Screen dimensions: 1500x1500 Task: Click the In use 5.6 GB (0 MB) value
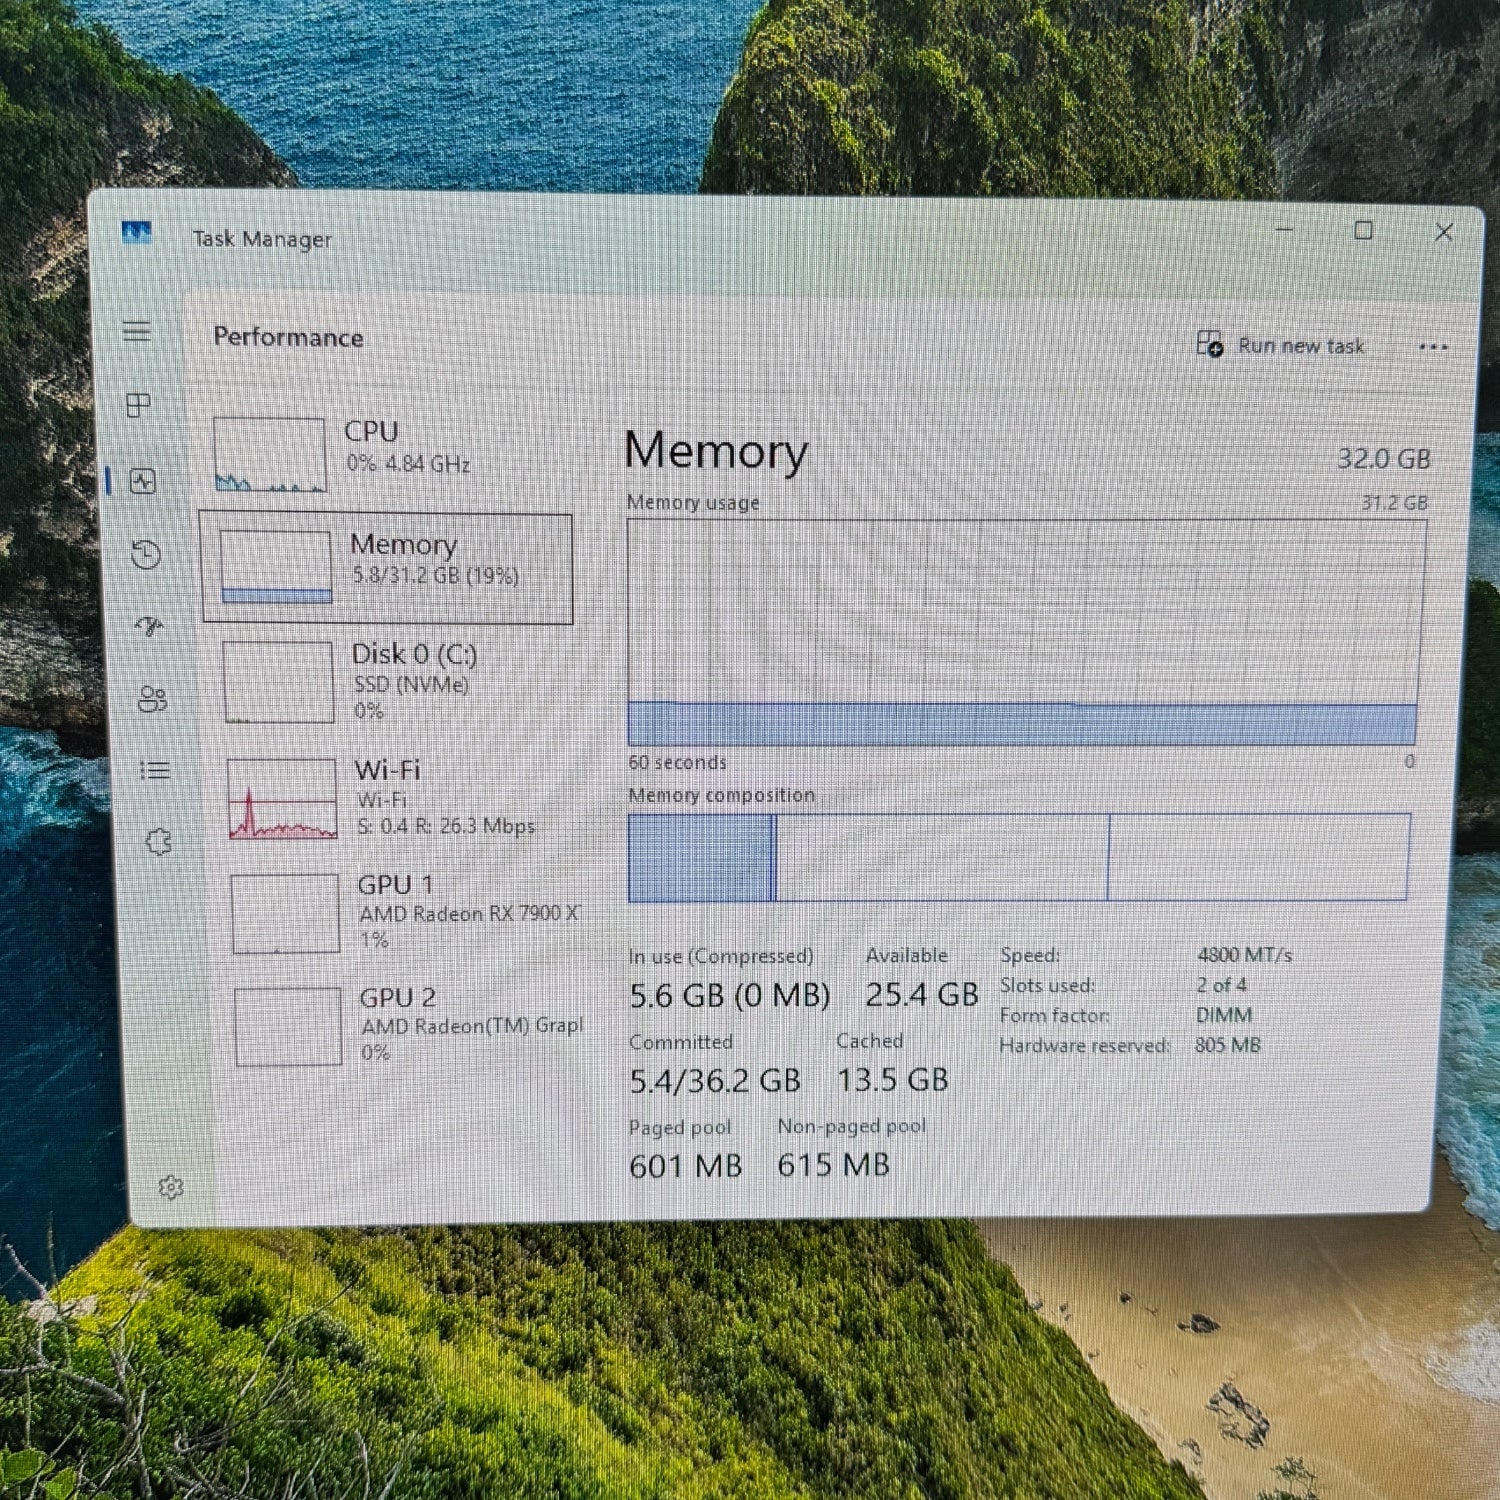click(x=729, y=995)
